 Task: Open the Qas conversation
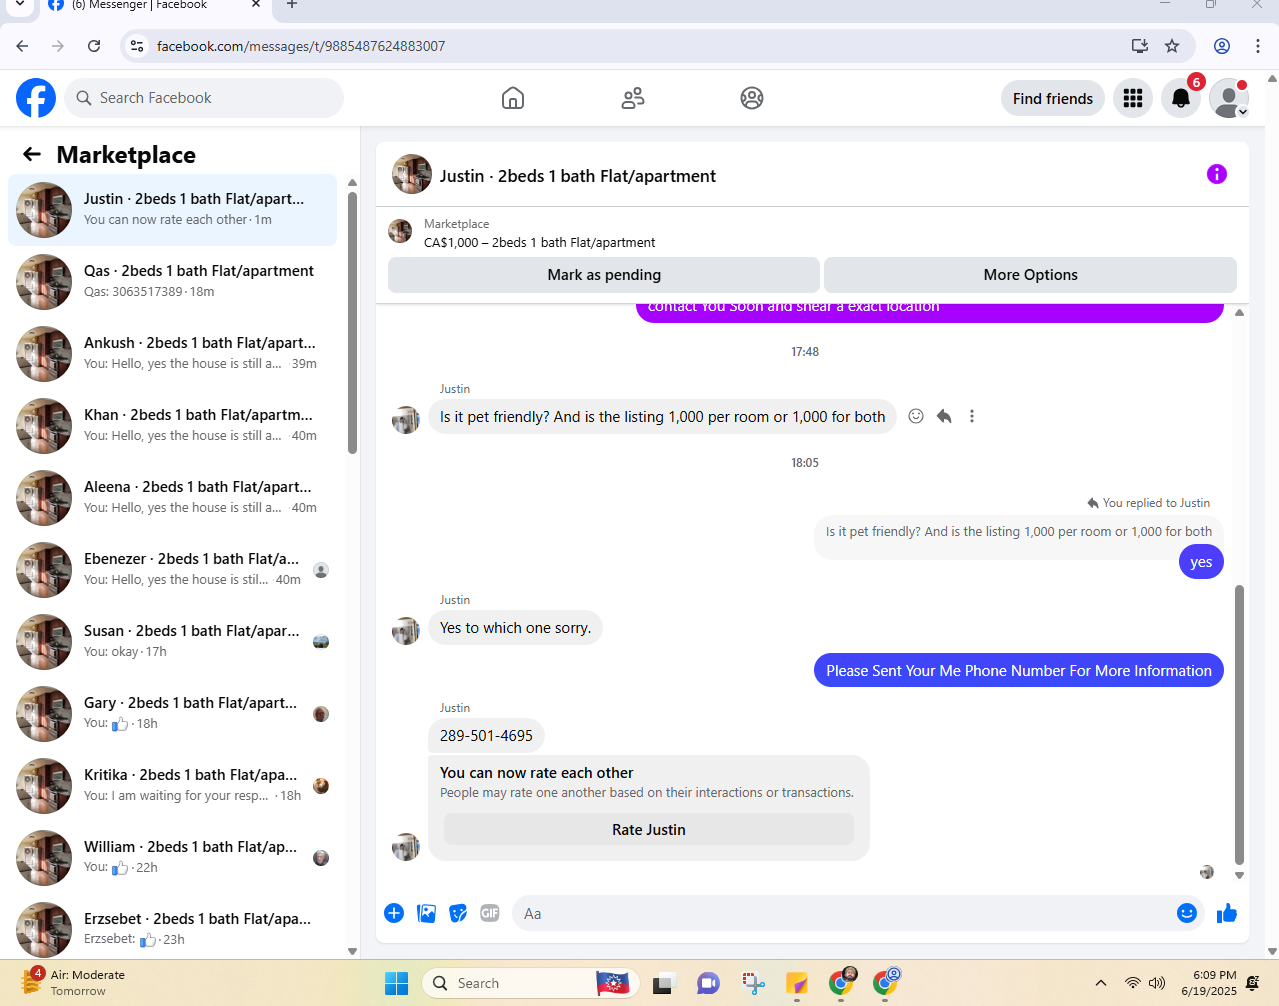pyautogui.click(x=172, y=282)
